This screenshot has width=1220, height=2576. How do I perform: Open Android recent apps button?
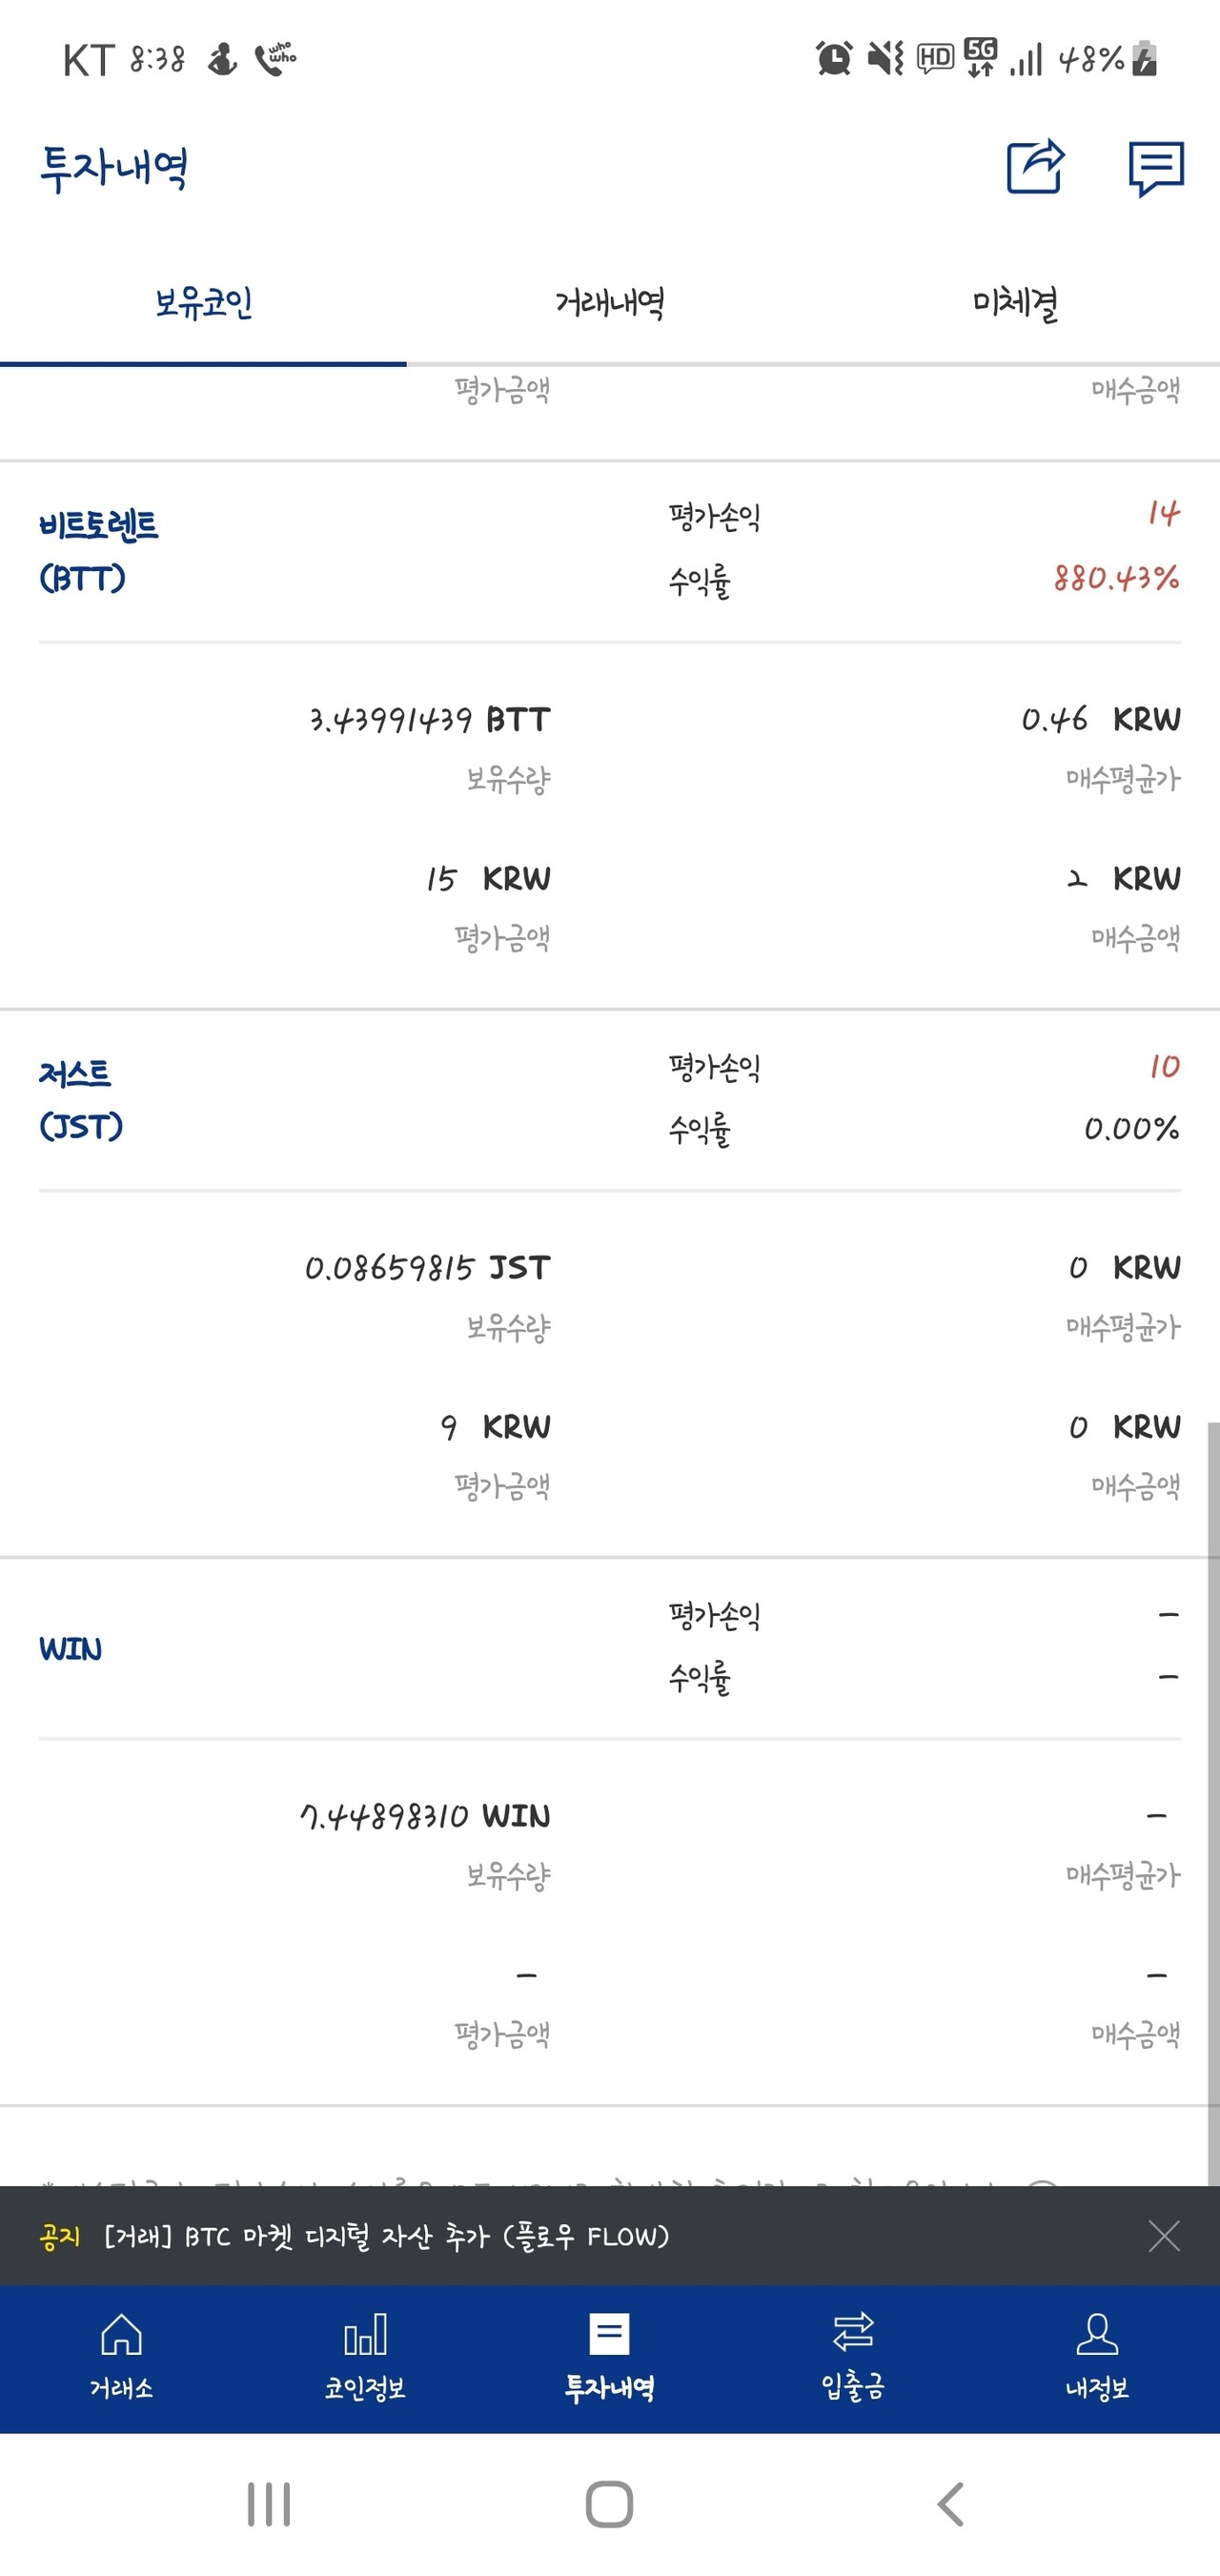[x=269, y=2504]
